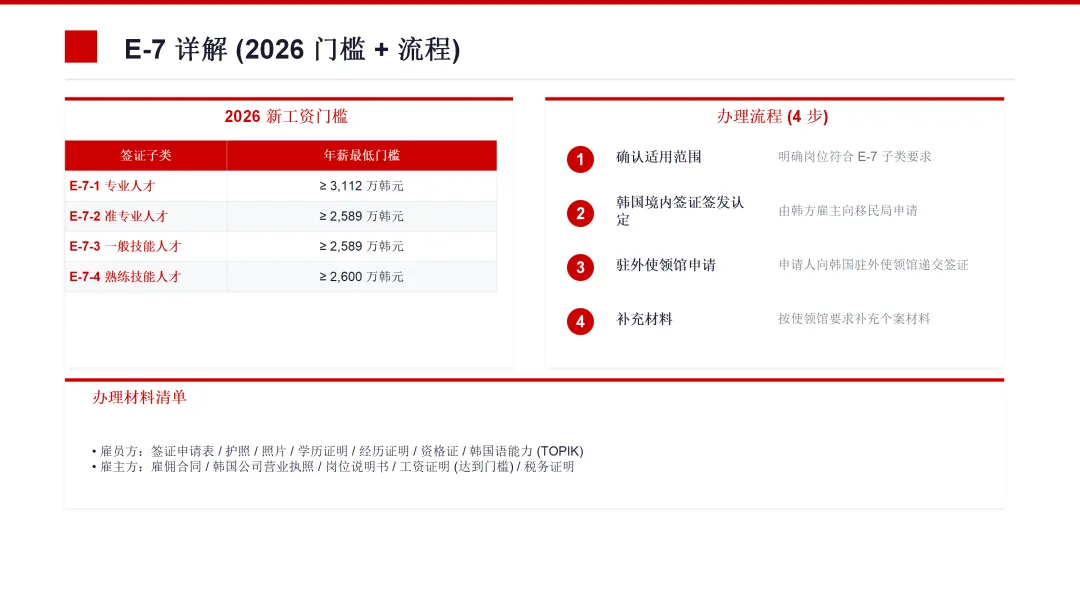The image size is (1080, 608).
Task: Click the 驻外使领馆申请 step text
Action: [x=665, y=265]
